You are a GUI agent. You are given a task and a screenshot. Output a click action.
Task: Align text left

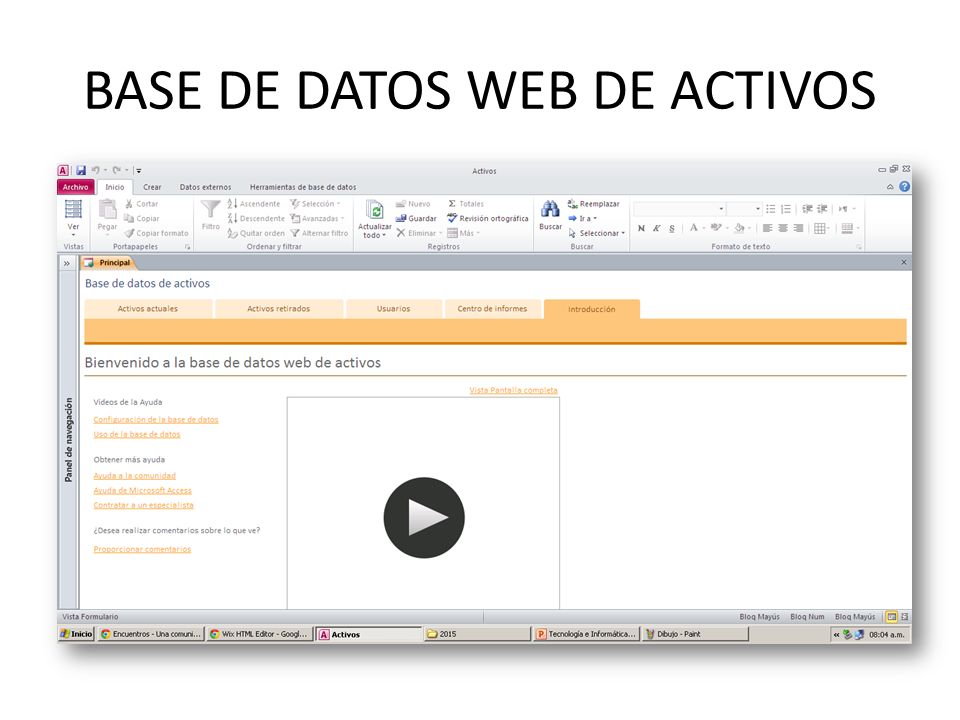pos(767,228)
